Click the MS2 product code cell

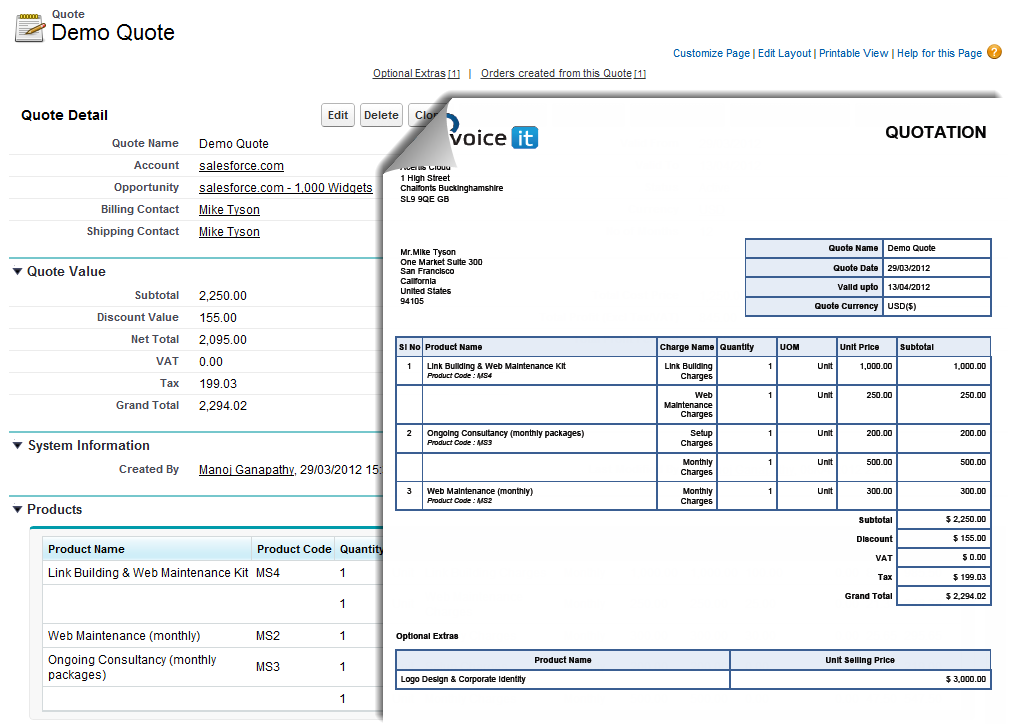[x=267, y=636]
